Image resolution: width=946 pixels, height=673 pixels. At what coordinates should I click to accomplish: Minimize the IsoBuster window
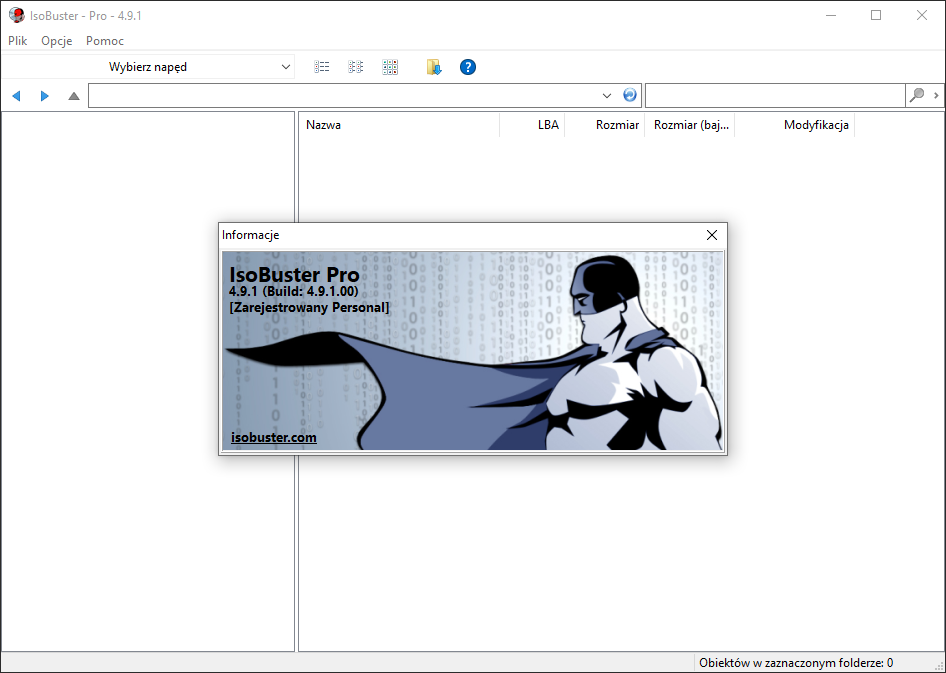pos(831,16)
